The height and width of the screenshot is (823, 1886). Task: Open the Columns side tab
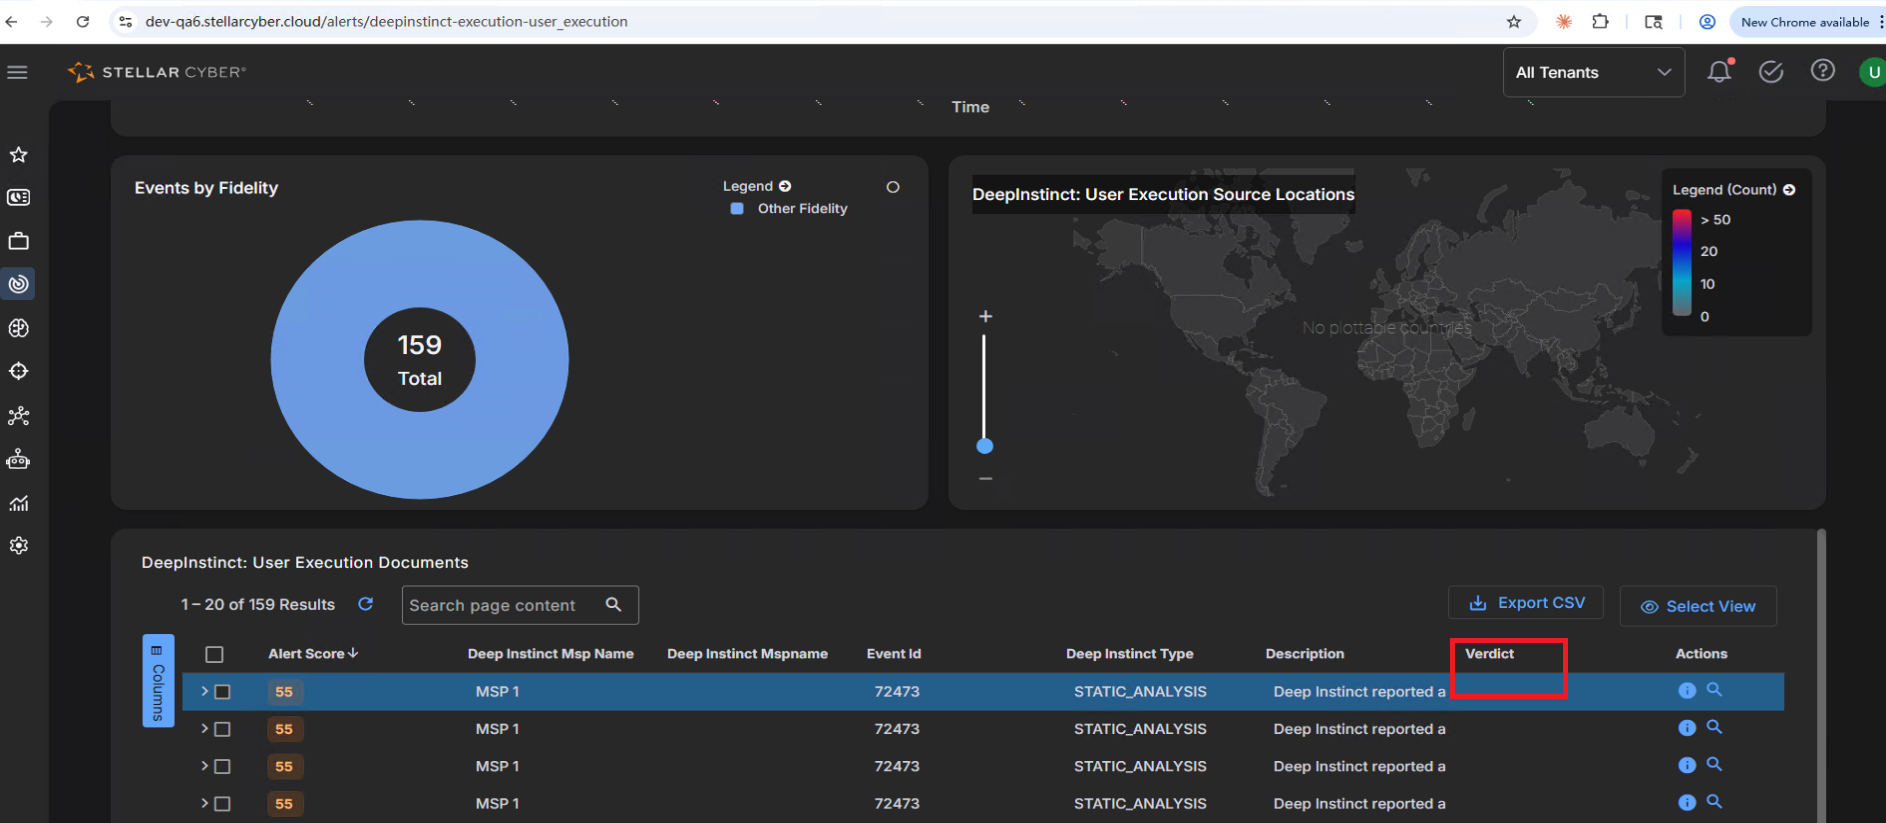pyautogui.click(x=158, y=680)
